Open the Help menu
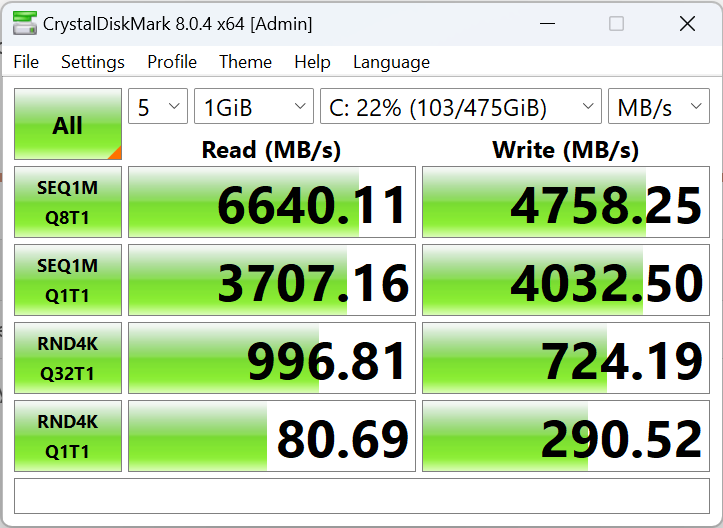723x528 pixels. (312, 62)
